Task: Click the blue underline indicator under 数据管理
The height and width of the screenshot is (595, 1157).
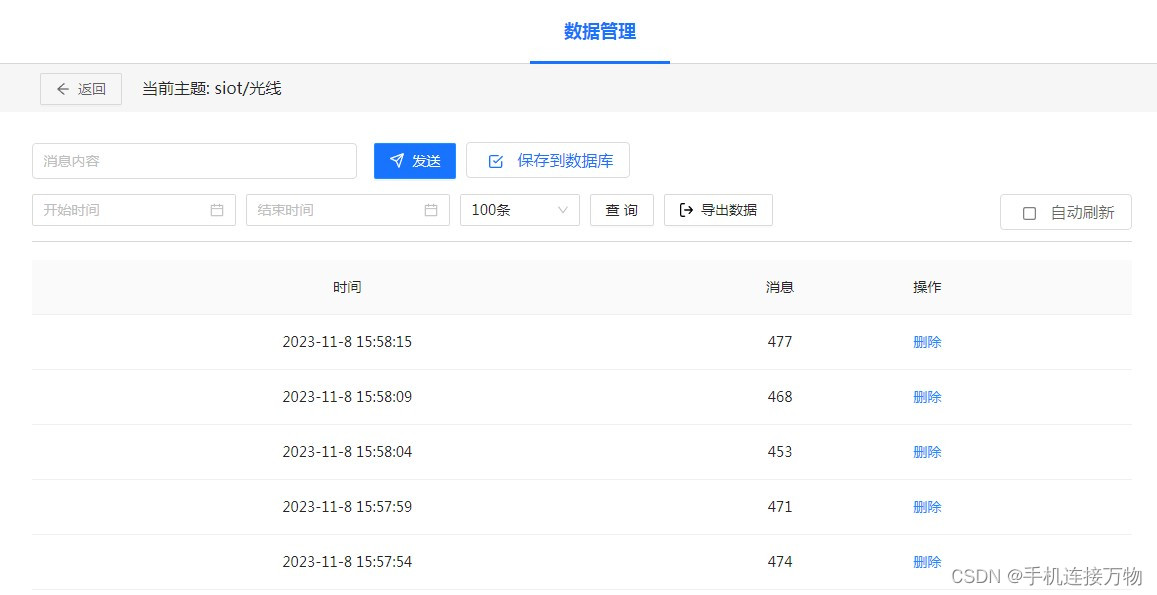Action: [x=599, y=61]
